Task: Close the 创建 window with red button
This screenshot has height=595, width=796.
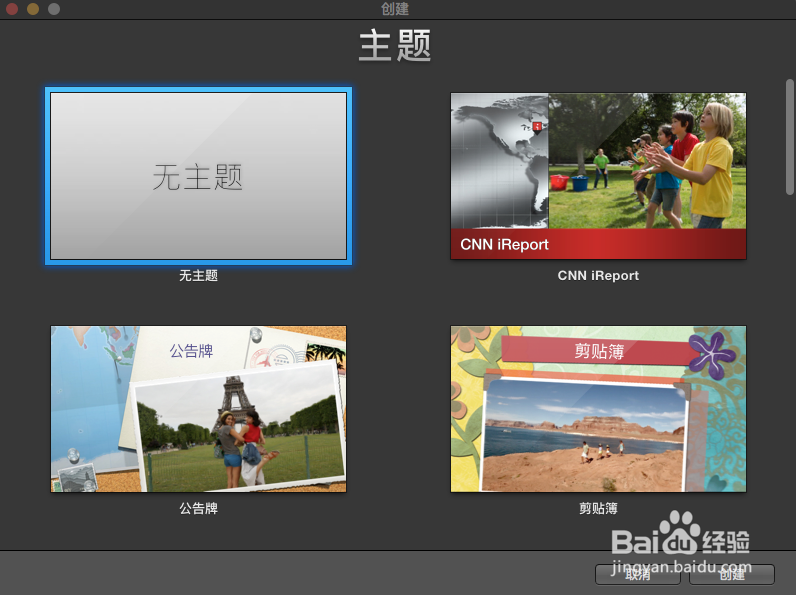Action: tap(12, 9)
